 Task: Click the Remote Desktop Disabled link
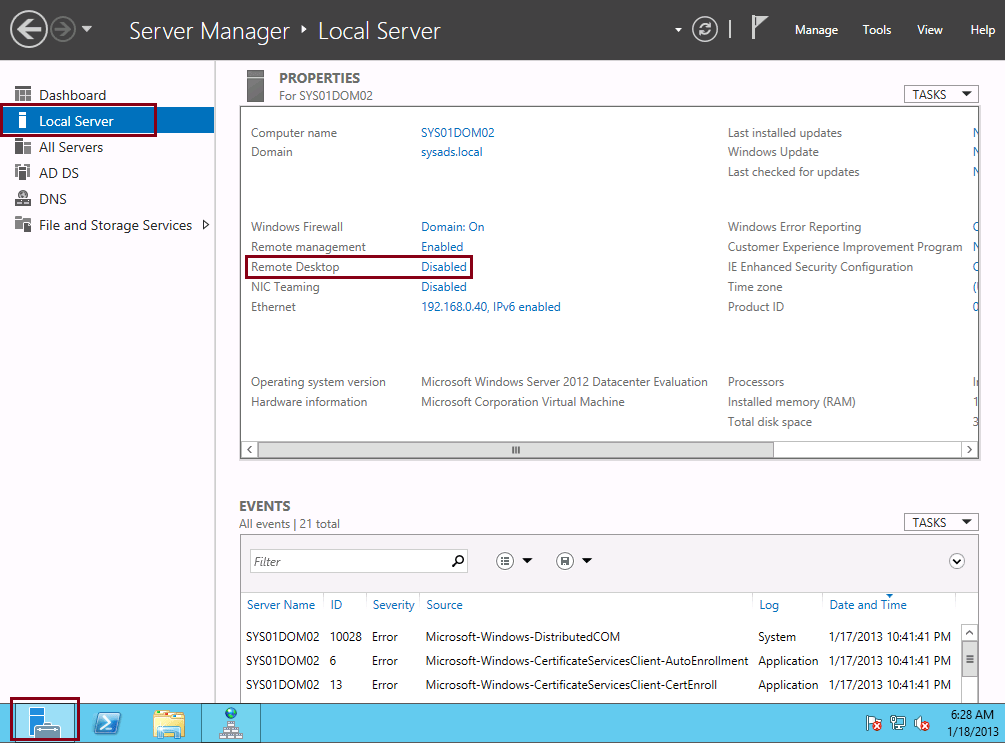pyautogui.click(x=444, y=267)
